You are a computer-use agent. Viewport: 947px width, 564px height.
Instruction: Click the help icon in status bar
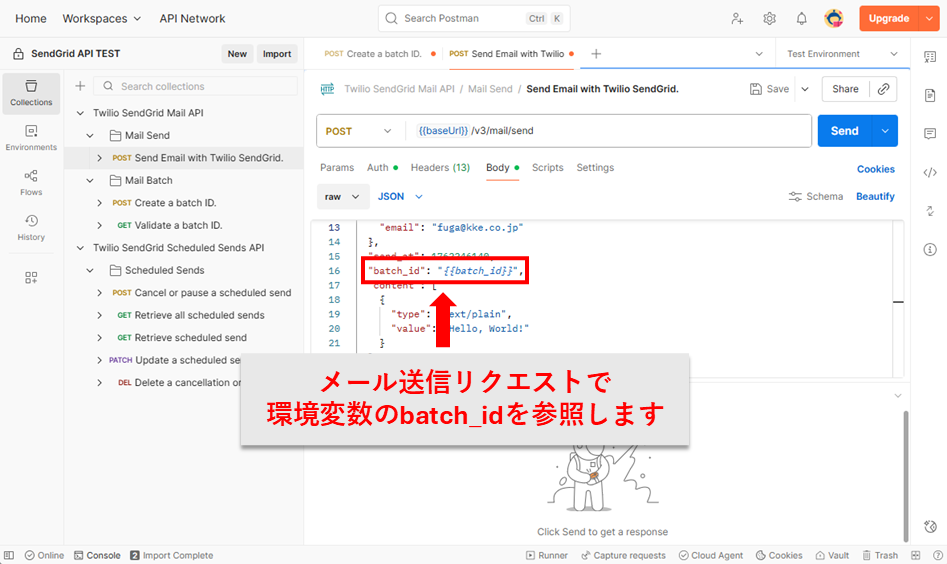click(938, 555)
